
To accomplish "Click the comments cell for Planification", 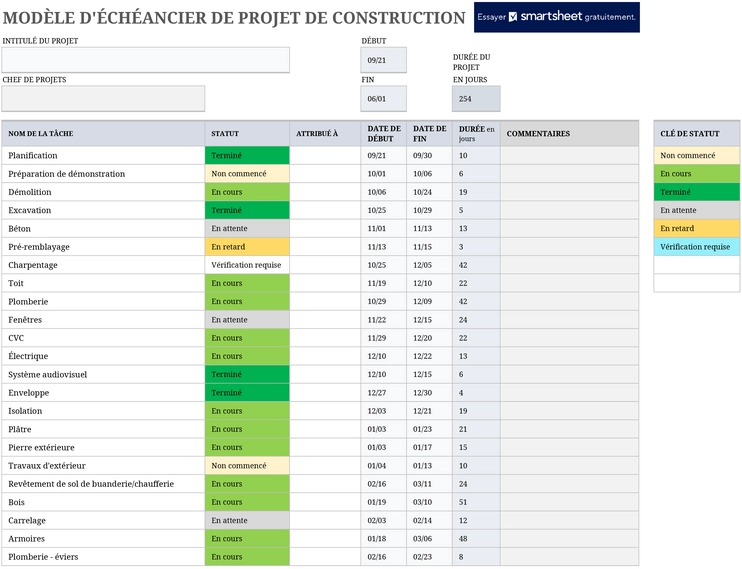I will (x=569, y=155).
